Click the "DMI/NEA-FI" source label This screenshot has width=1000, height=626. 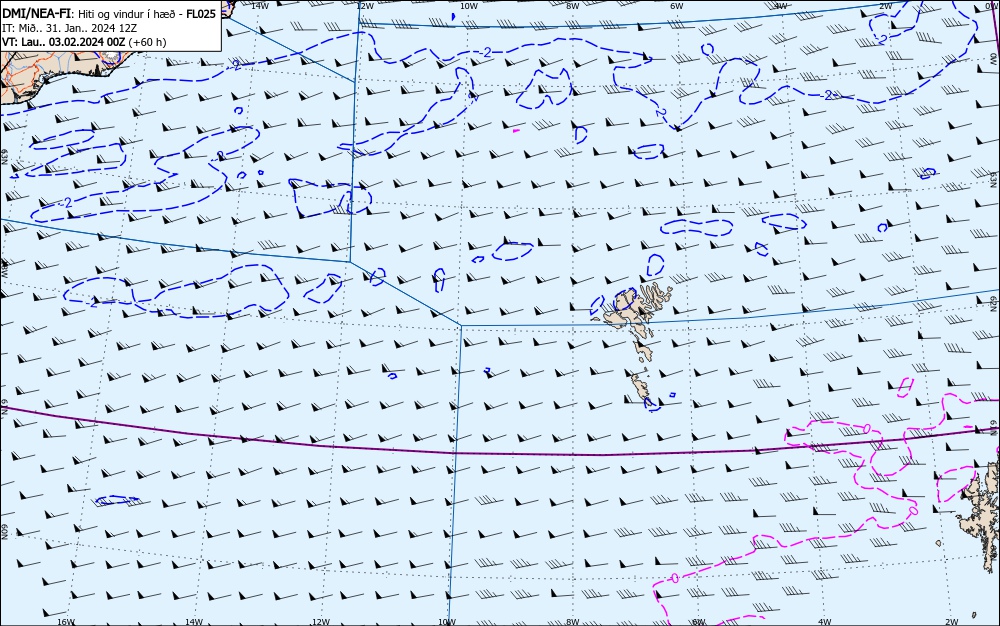pos(36,14)
